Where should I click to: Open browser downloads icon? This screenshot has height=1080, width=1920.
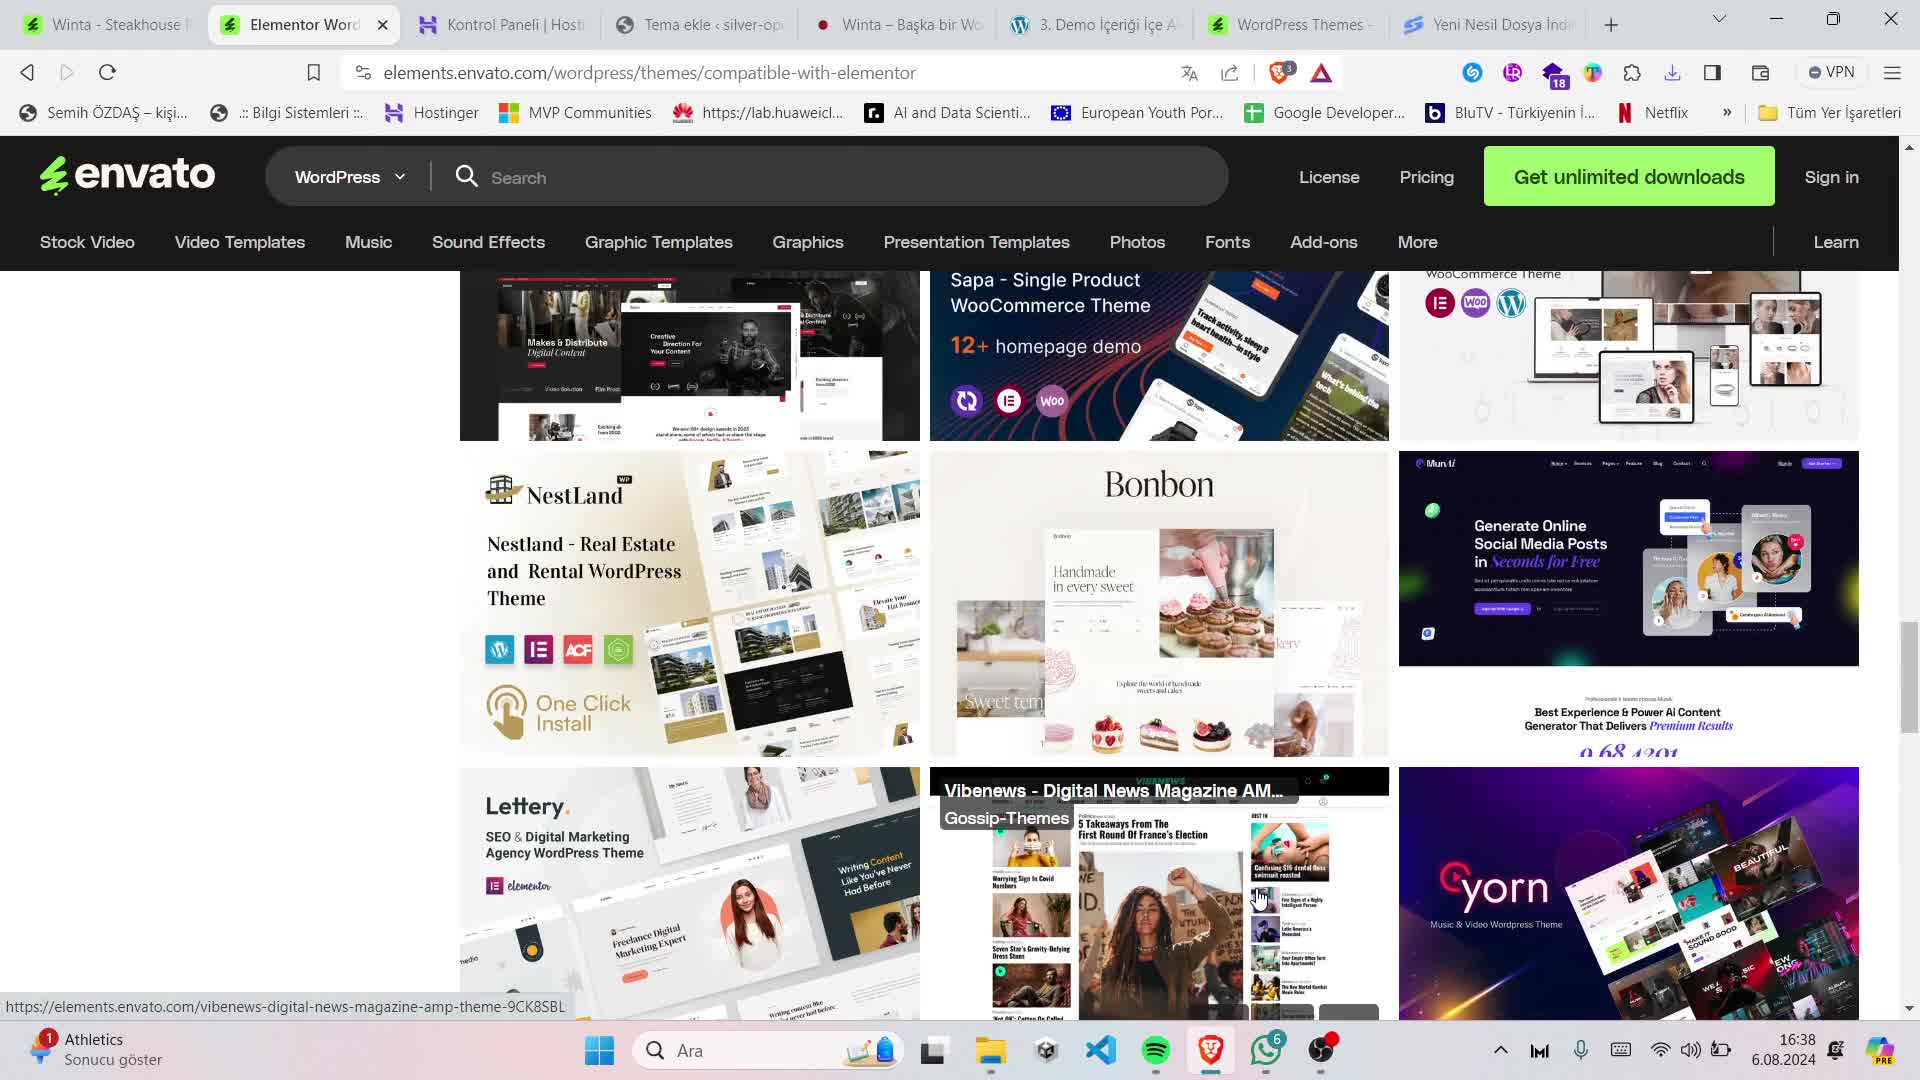point(1672,72)
